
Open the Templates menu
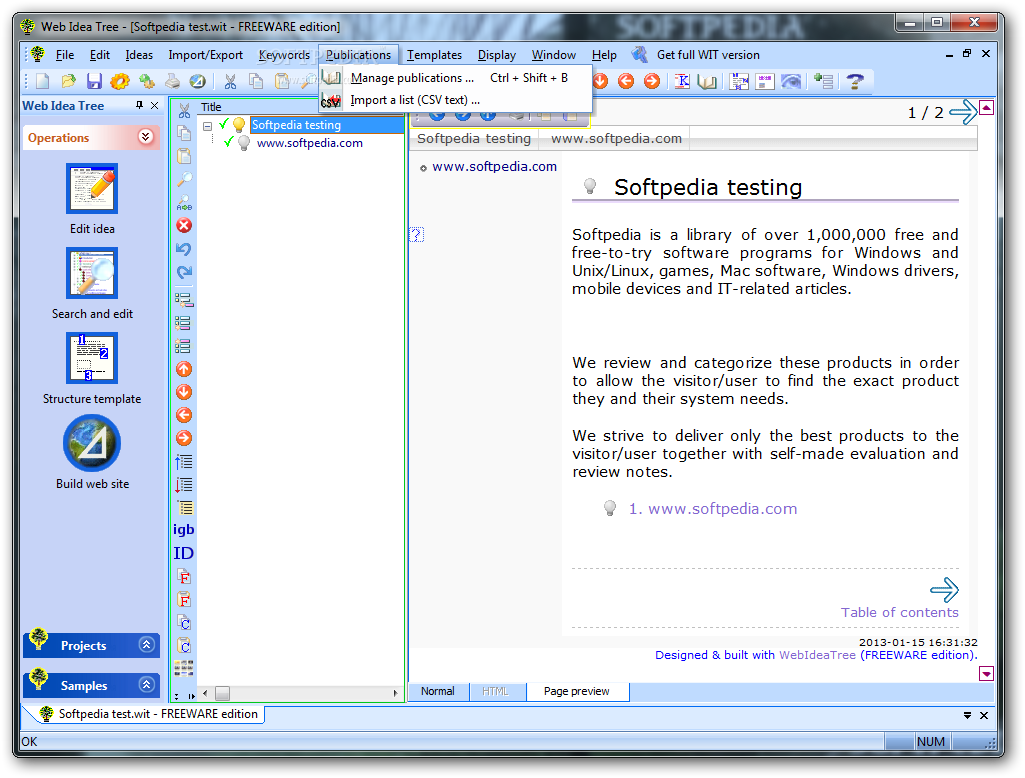tap(434, 55)
